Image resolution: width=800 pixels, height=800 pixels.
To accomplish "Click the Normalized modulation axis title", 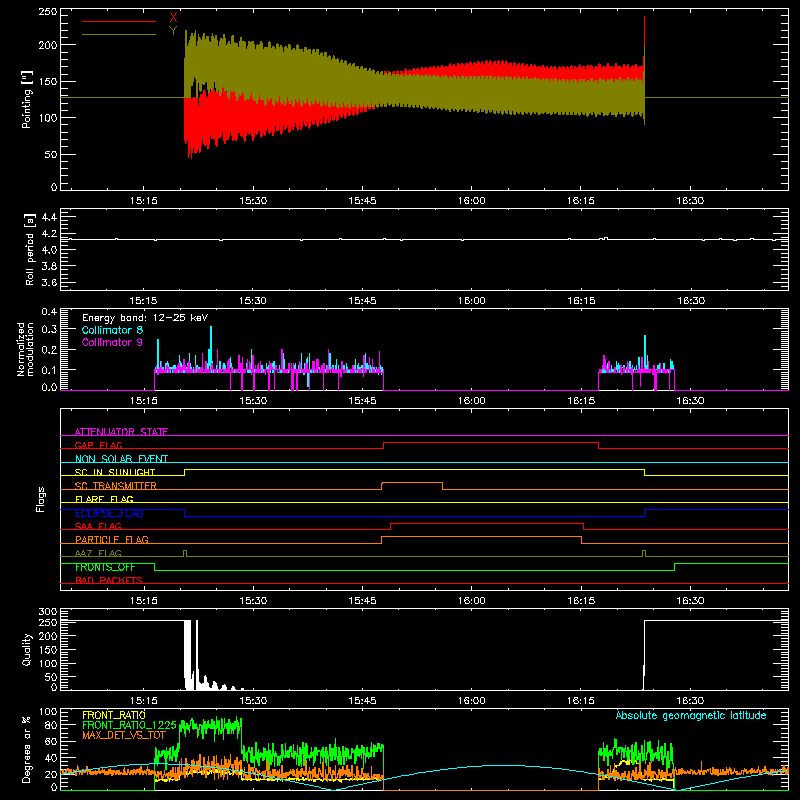I will tap(26, 349).
